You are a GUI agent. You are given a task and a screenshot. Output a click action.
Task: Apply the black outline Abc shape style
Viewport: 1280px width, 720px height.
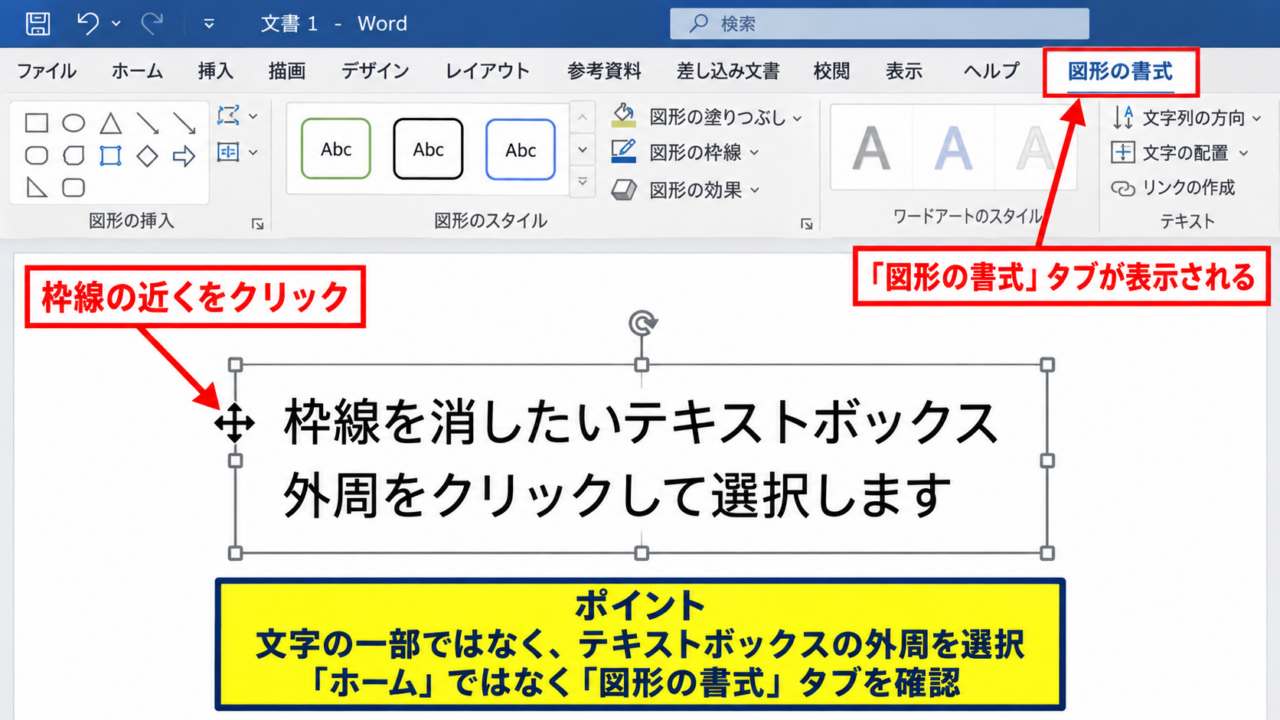428,149
